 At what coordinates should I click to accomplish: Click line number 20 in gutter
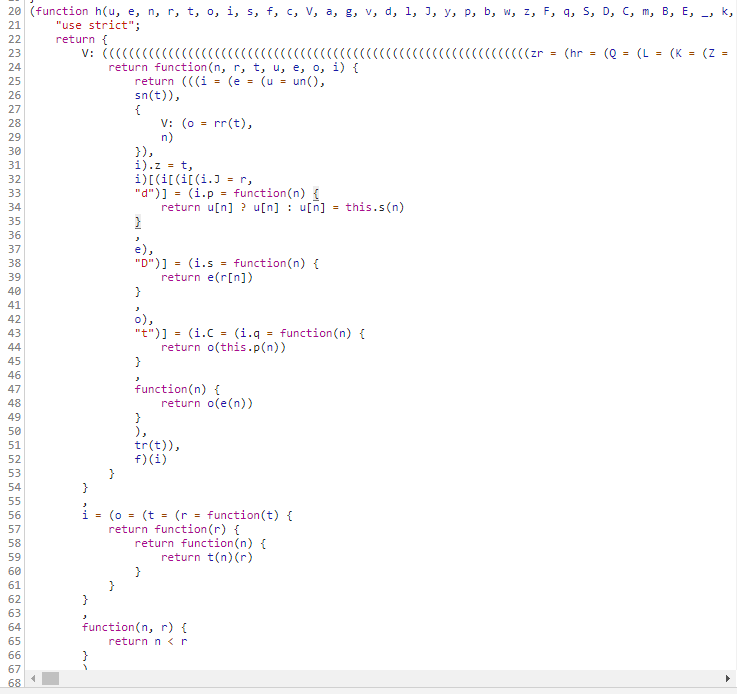(15, 11)
